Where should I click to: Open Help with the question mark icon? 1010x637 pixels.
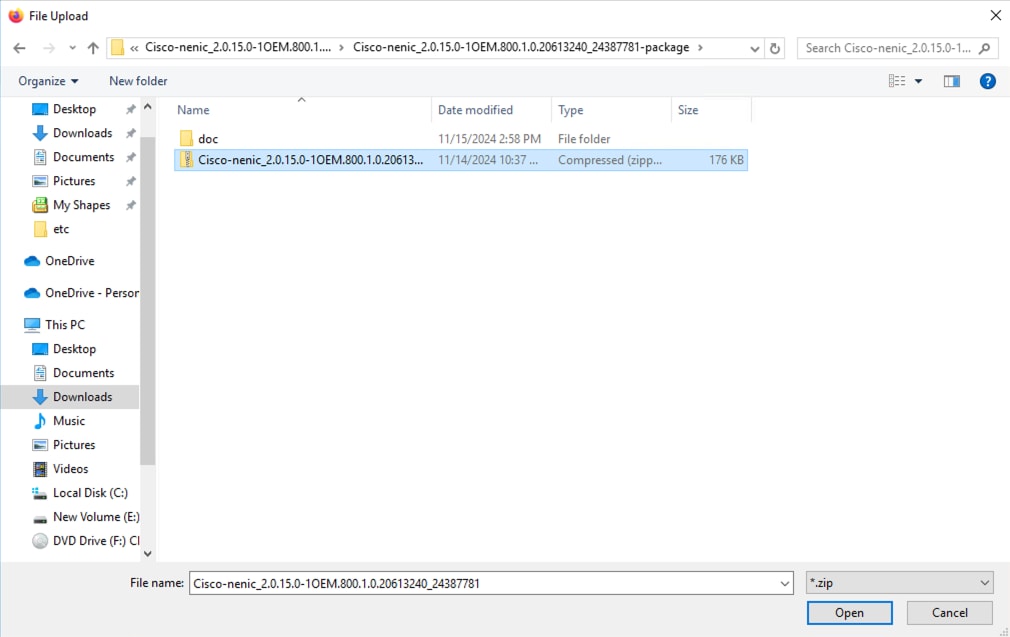point(987,81)
